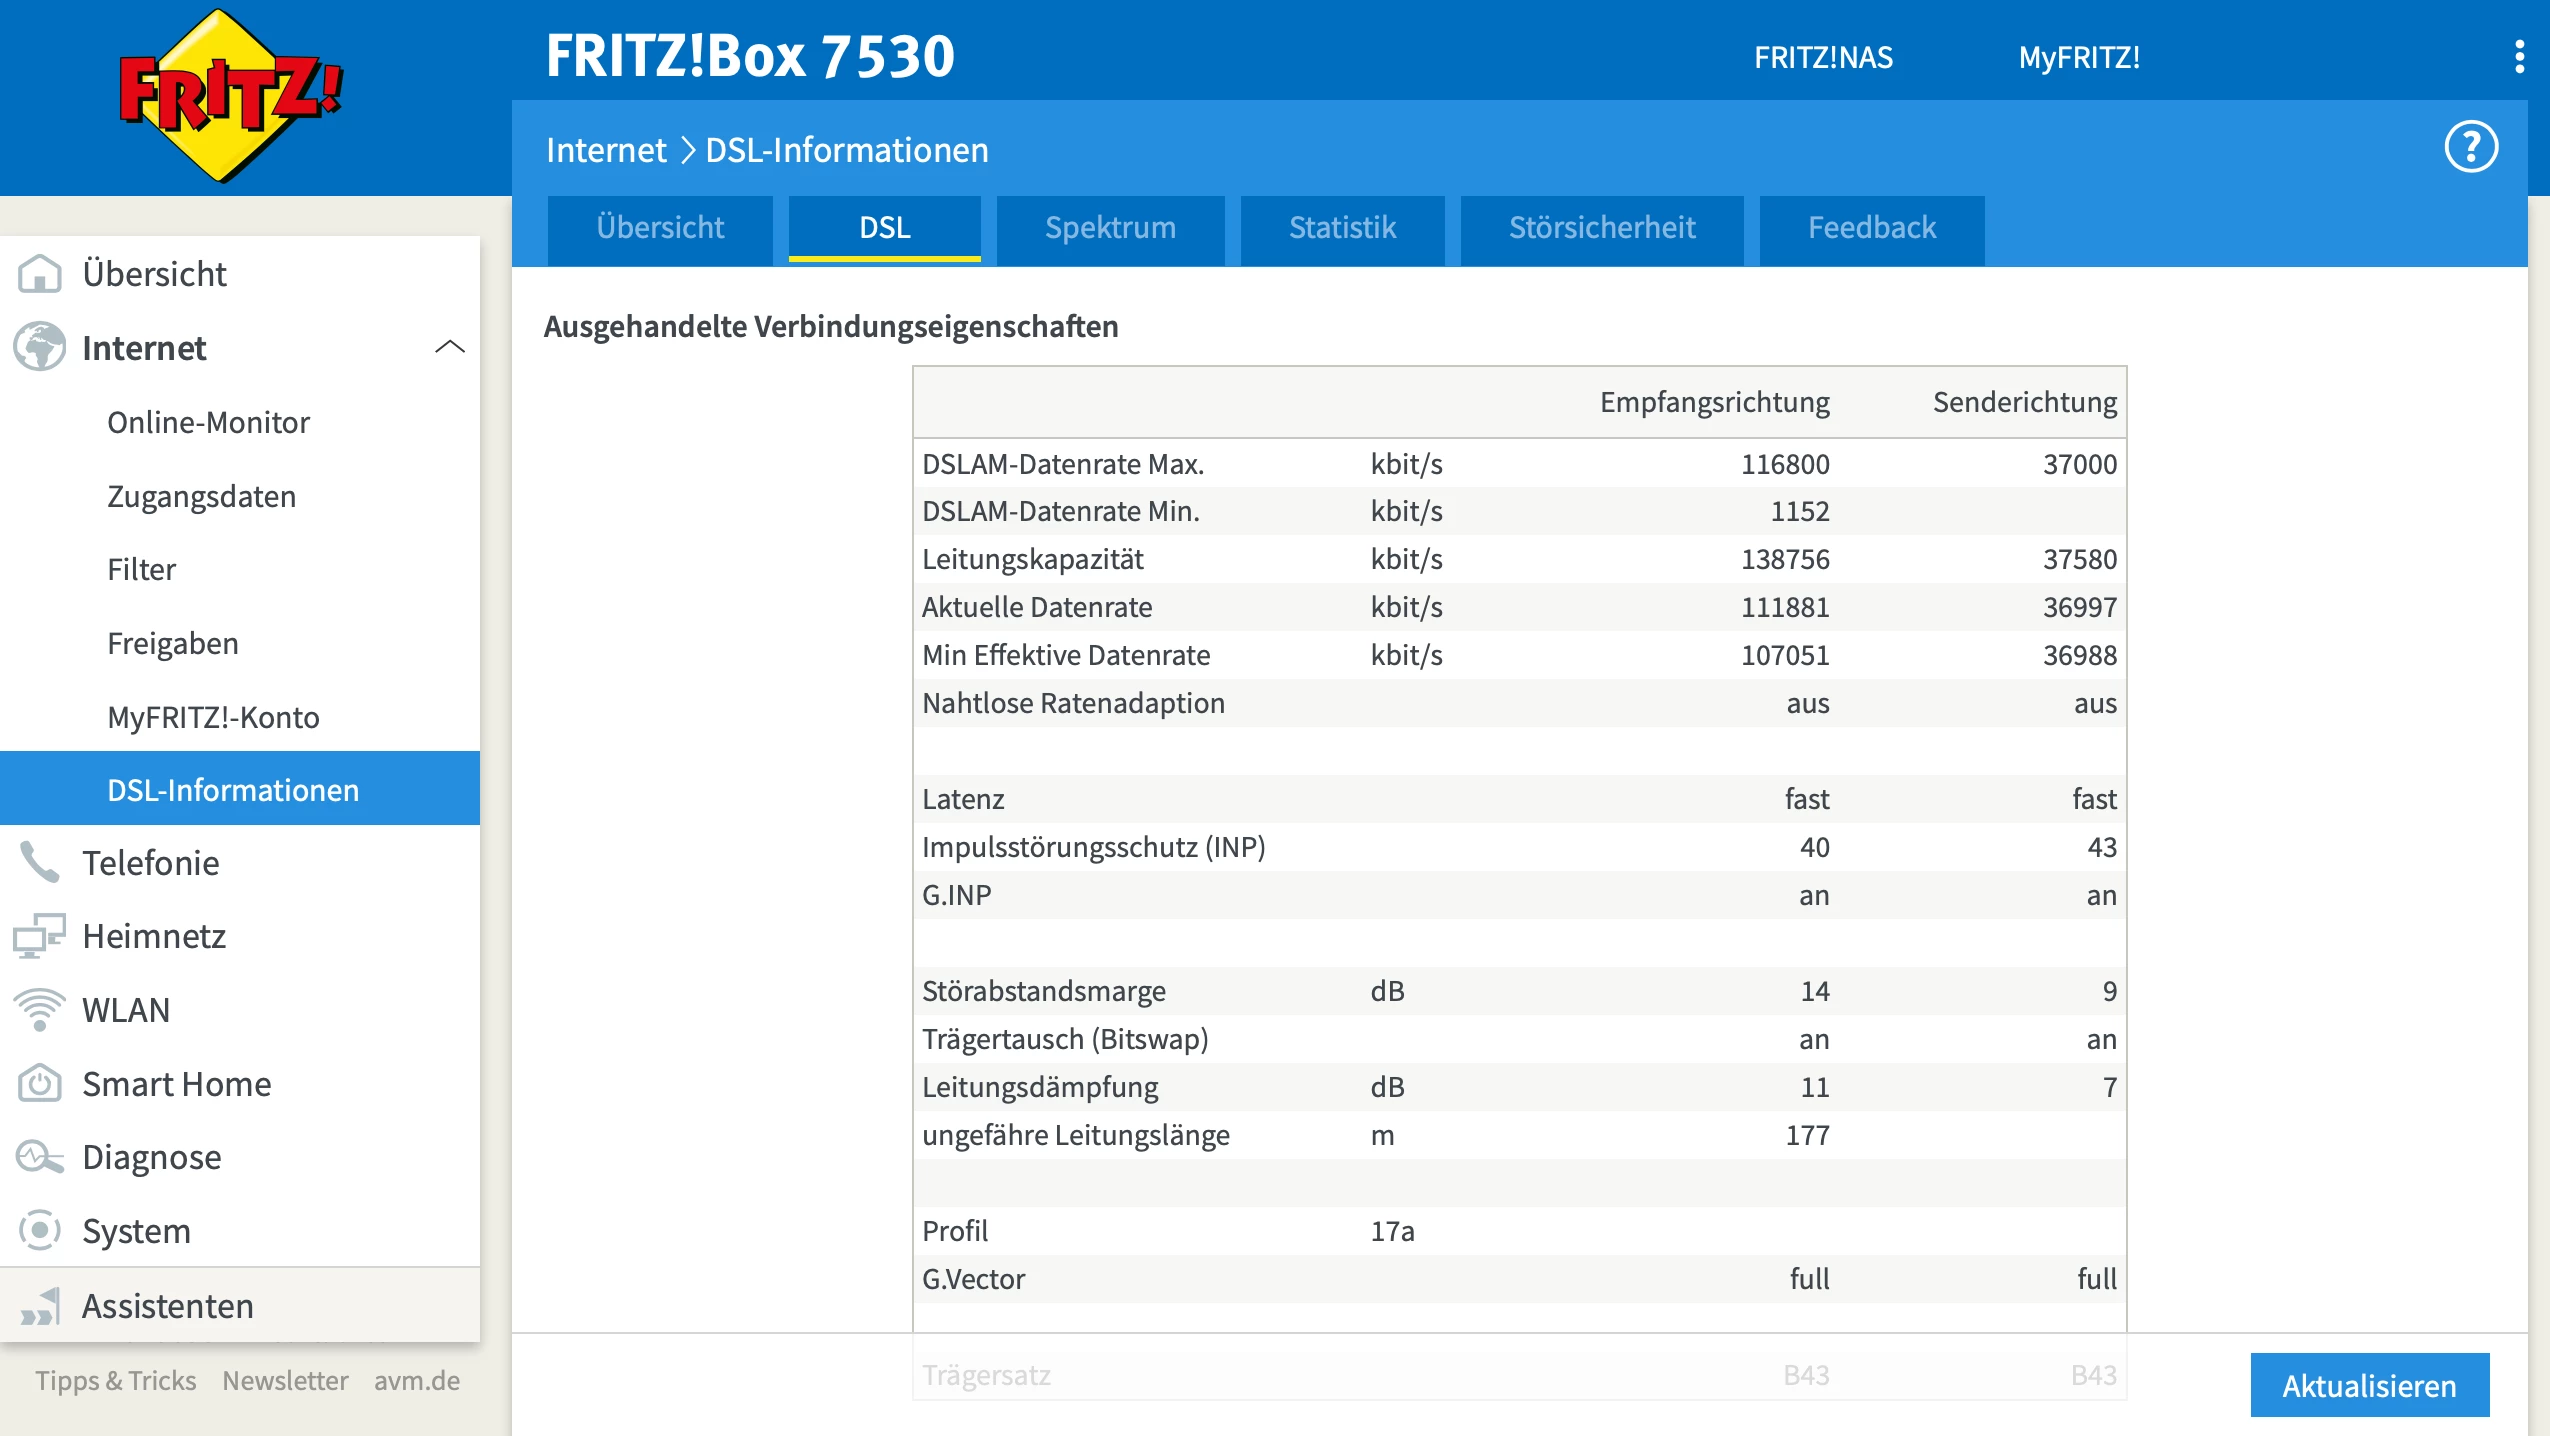Click the avm.de footer link

click(x=416, y=1381)
